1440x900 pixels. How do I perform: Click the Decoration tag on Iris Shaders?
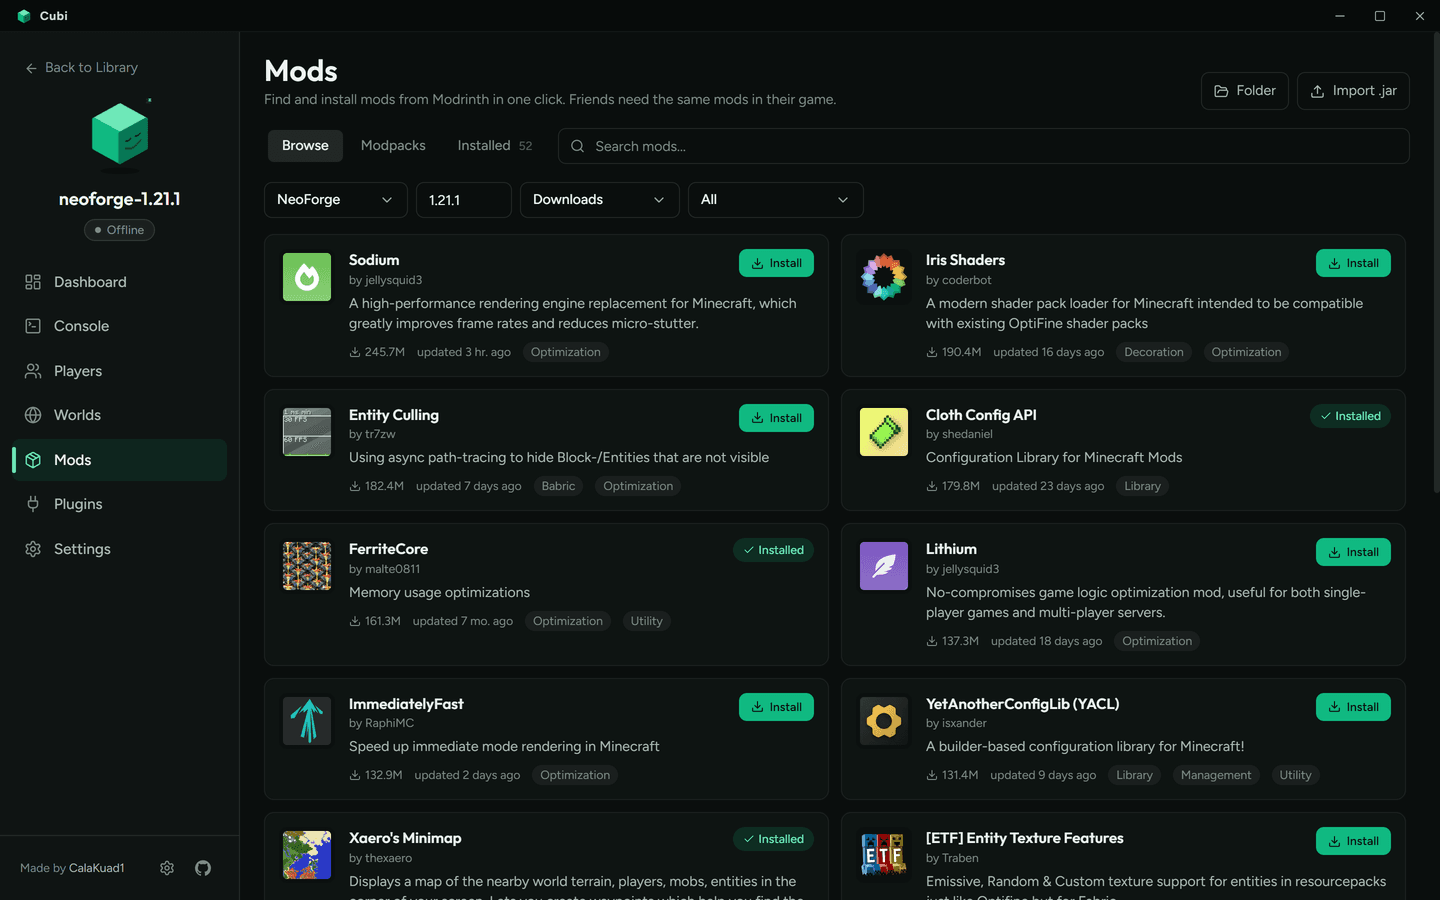1153,352
